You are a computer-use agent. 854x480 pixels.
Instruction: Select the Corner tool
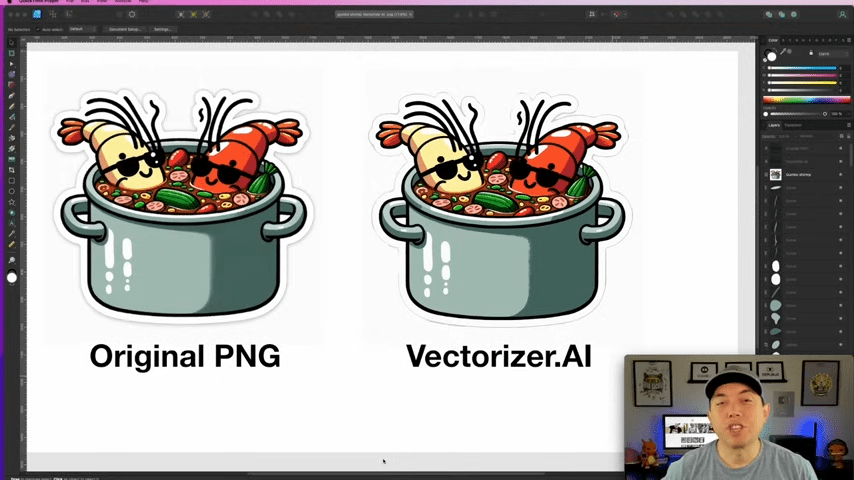(x=11, y=85)
